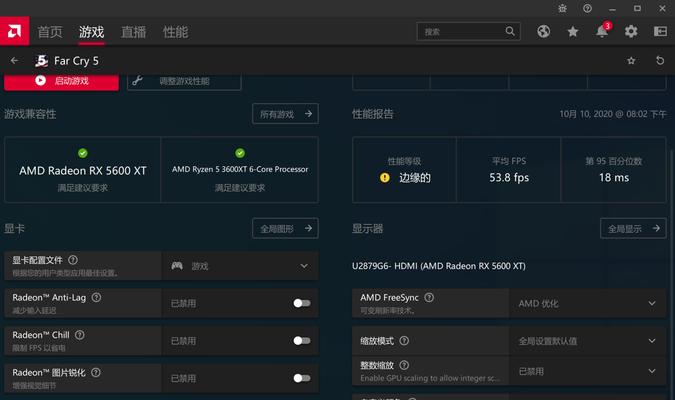Open the bug report icon in title bar
This screenshot has width=675, height=400.
pyautogui.click(x=562, y=8)
